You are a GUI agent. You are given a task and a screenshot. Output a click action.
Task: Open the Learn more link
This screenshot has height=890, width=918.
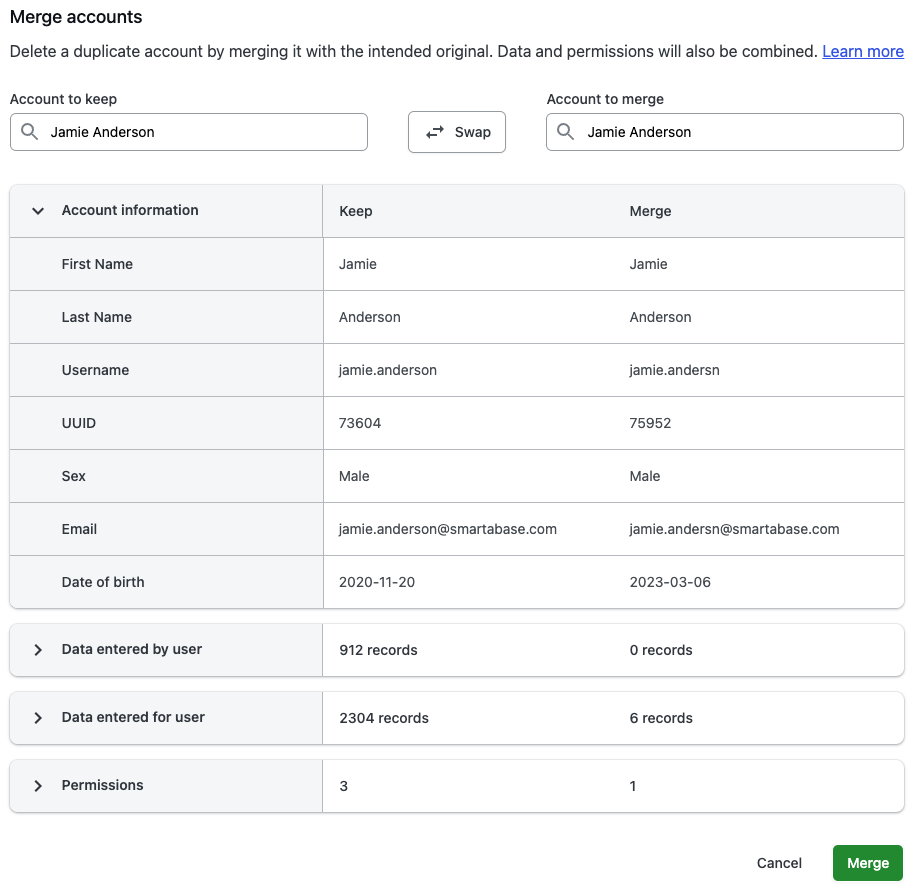[862, 51]
